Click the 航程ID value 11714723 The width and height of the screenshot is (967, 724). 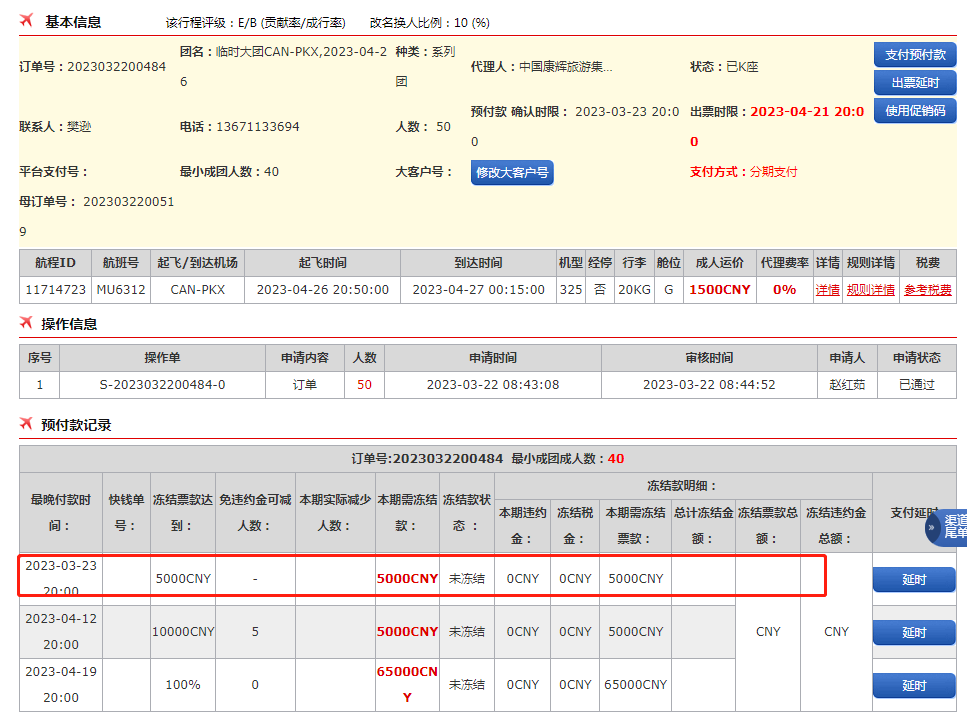pyautogui.click(x=54, y=290)
